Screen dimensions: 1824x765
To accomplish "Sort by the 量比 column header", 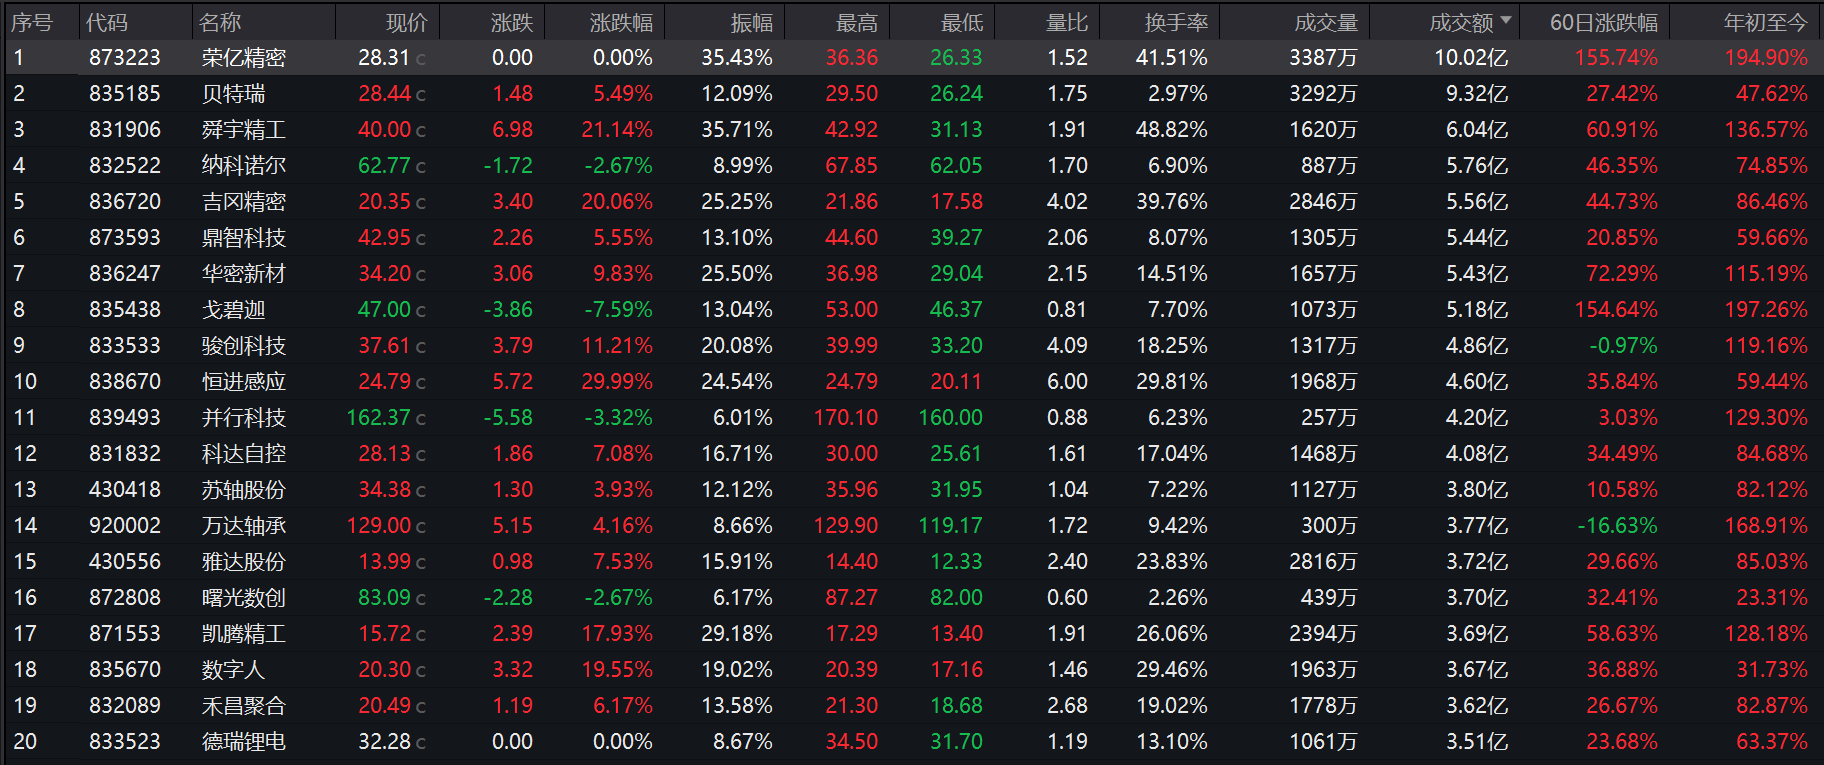I will tap(1067, 22).
